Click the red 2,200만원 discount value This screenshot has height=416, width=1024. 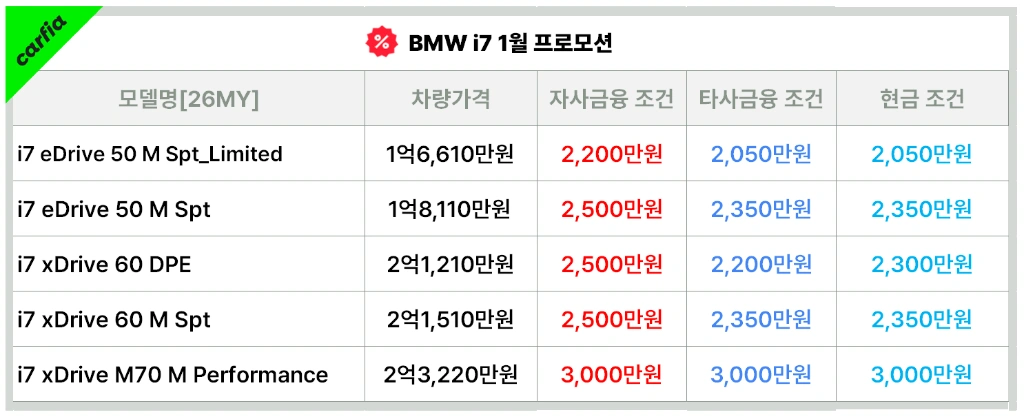click(x=612, y=154)
